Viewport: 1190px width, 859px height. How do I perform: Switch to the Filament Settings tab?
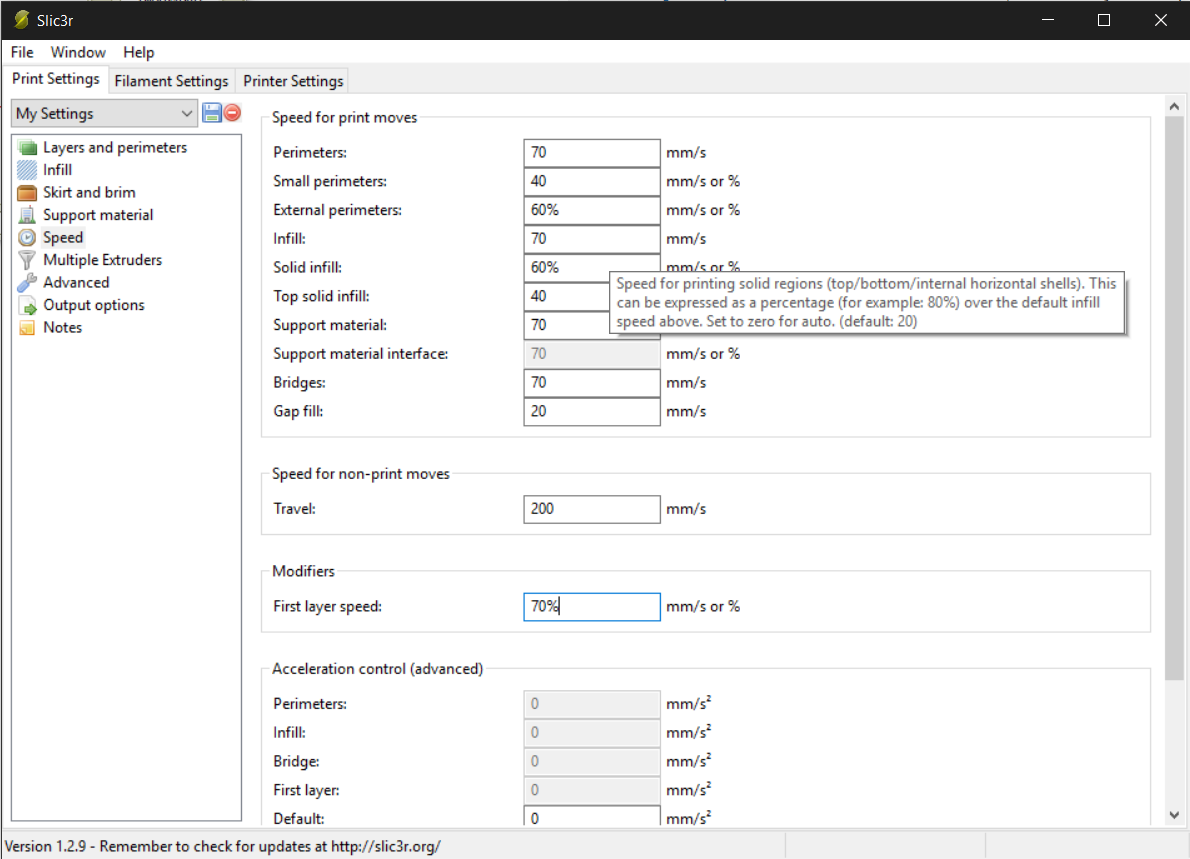(x=172, y=81)
